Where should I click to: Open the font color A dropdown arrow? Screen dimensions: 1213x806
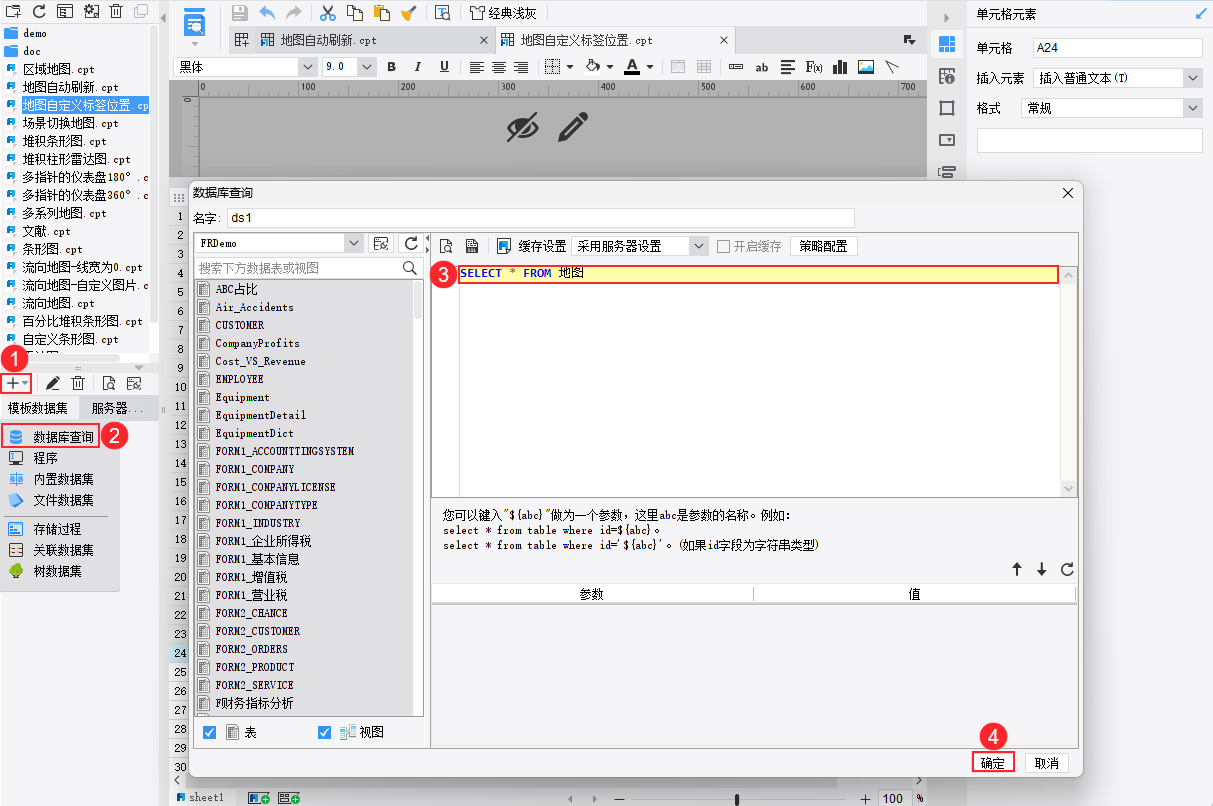(x=650, y=67)
